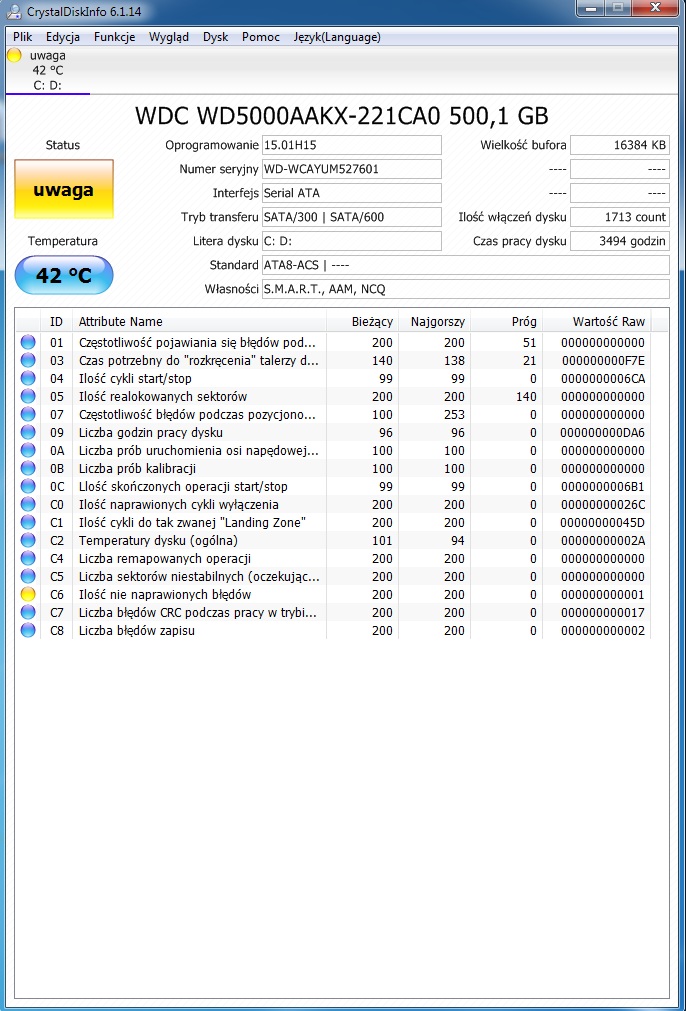
Task: Click the blue status dot for attribute 04
Action: (28, 378)
